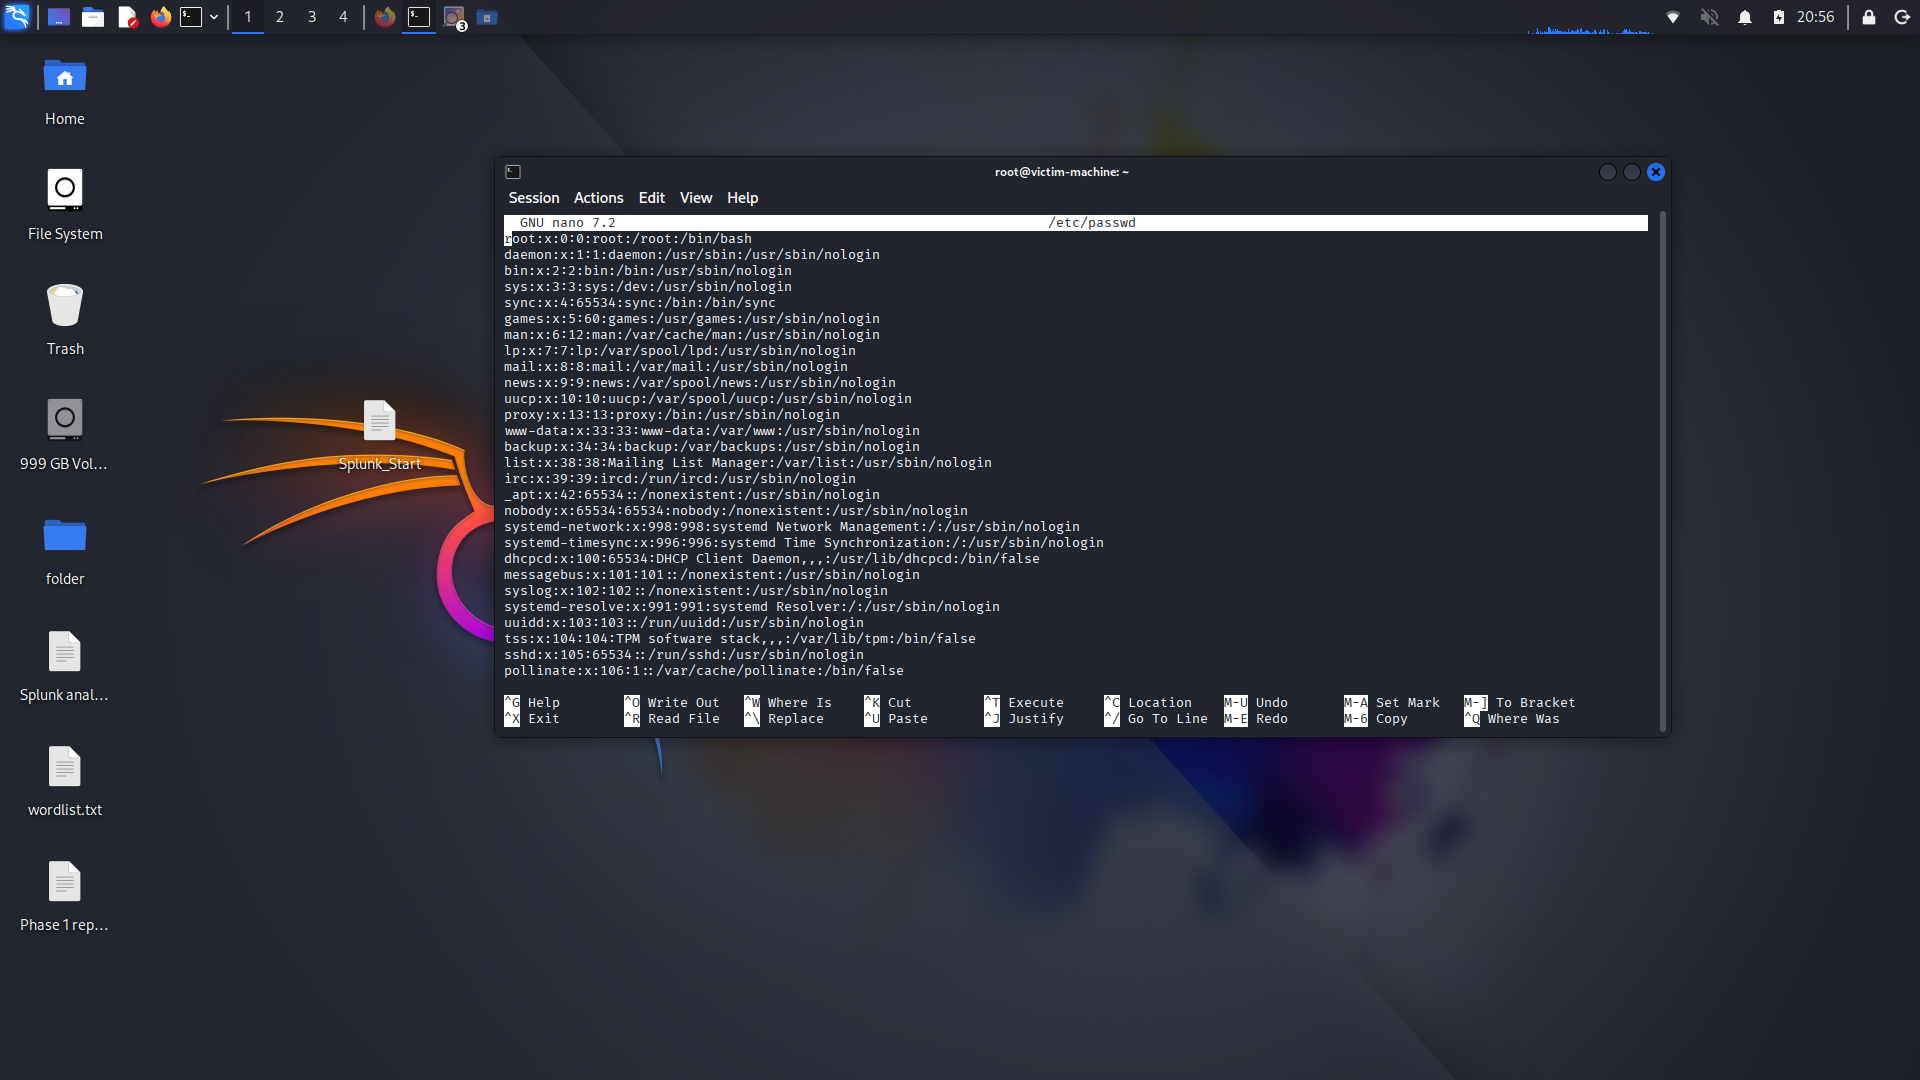Image resolution: width=1920 pixels, height=1080 pixels.
Task: Click the Konsole window icon in the titlebar
Action: (514, 172)
